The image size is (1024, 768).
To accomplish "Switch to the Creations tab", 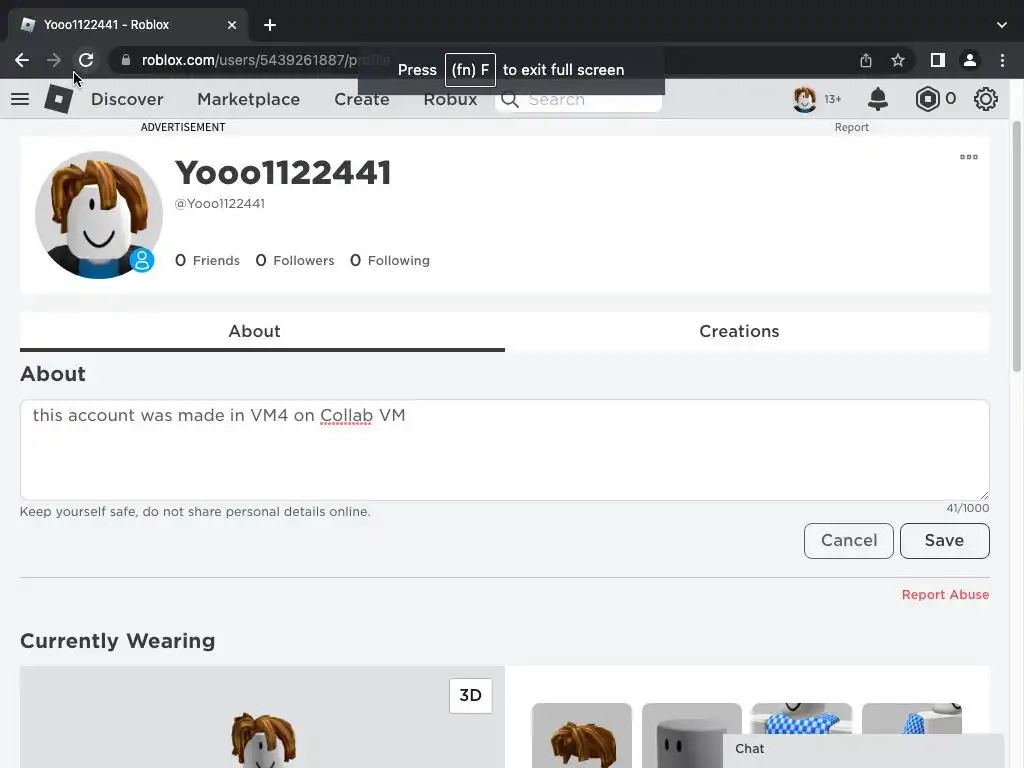I will (739, 331).
